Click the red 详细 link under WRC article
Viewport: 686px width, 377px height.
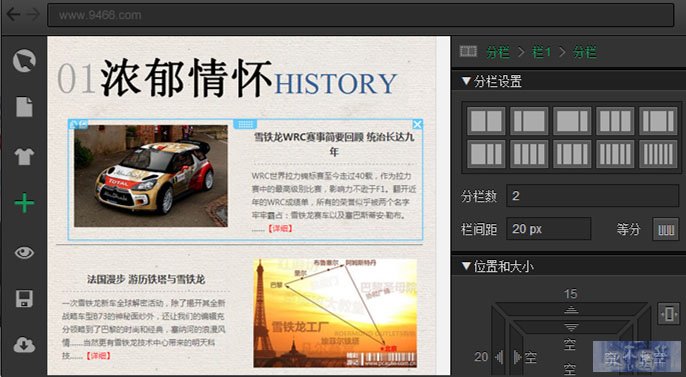pos(280,228)
